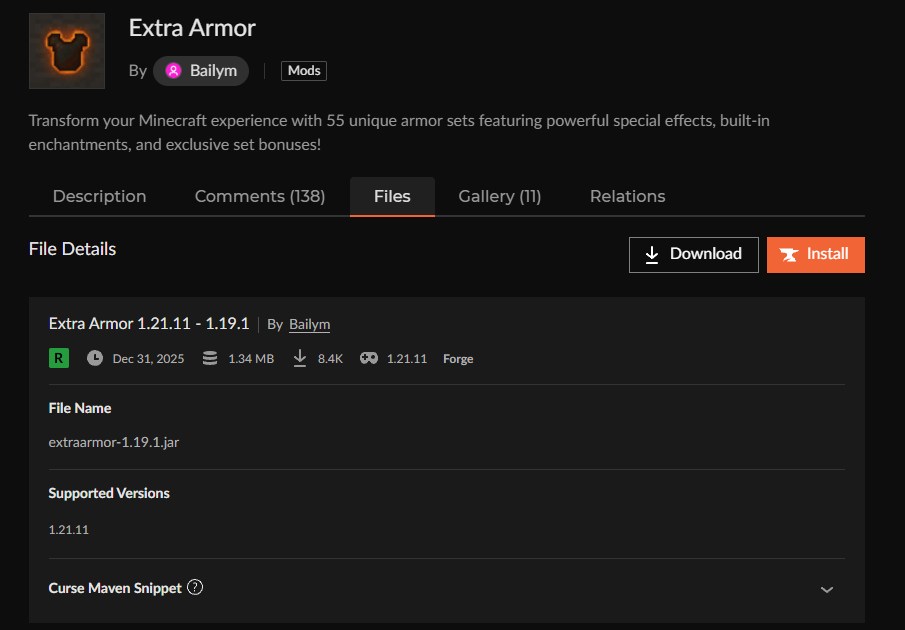Click the Extra Armor 1.21.11 - 1.19.1 file title
Viewport: 905px width, 630px height.
click(150, 324)
